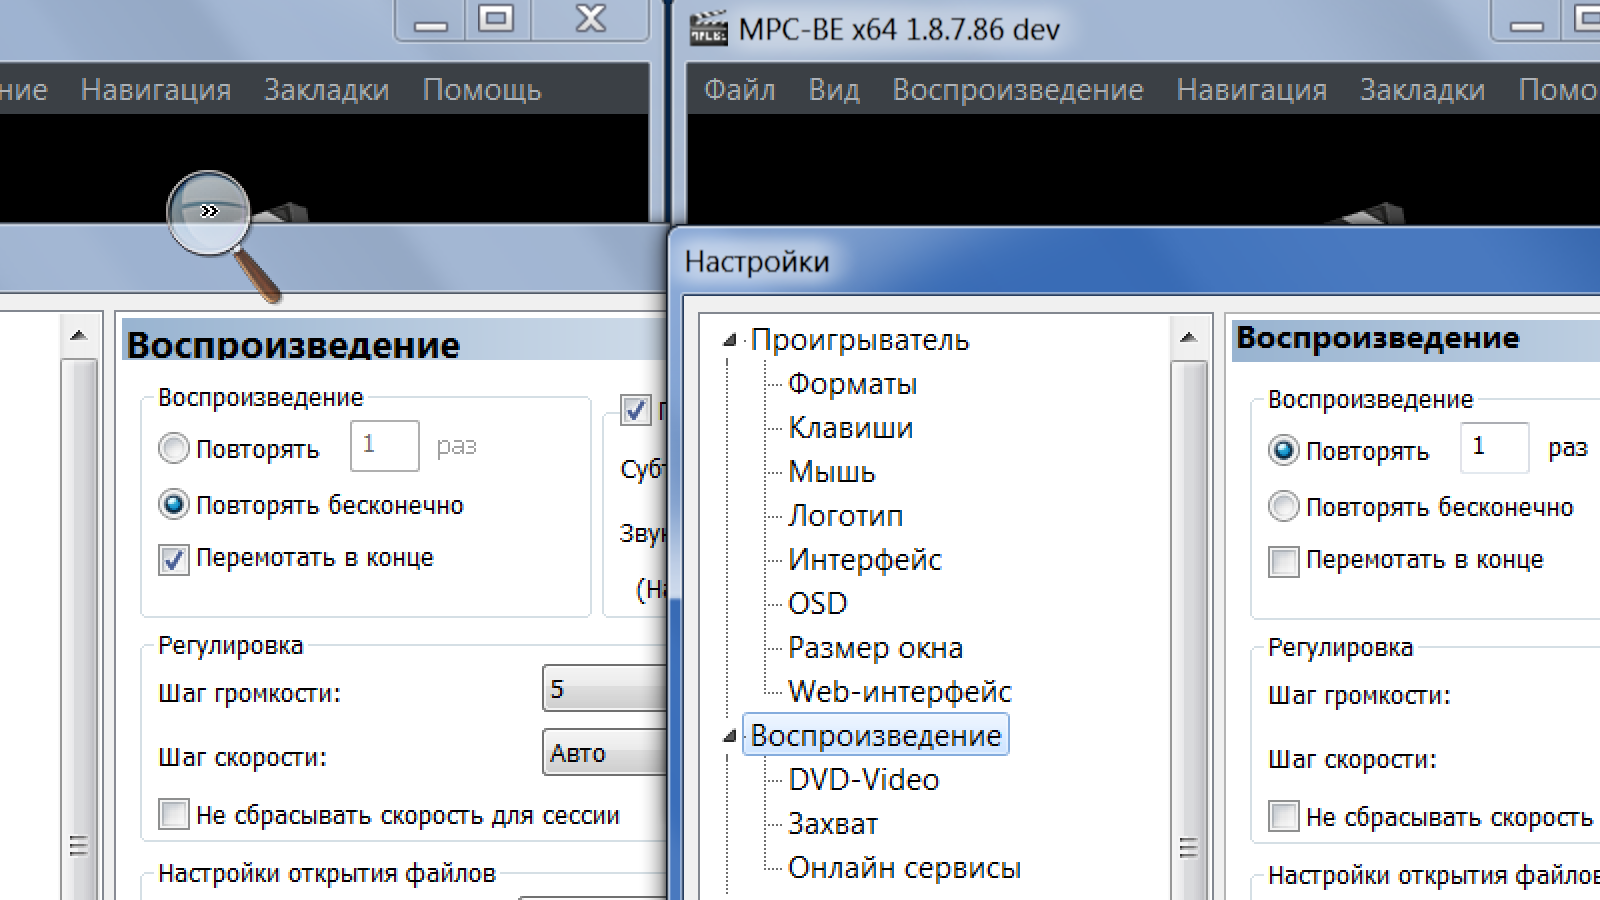Close the left player window
This screenshot has height=900, width=1600.
(591, 21)
